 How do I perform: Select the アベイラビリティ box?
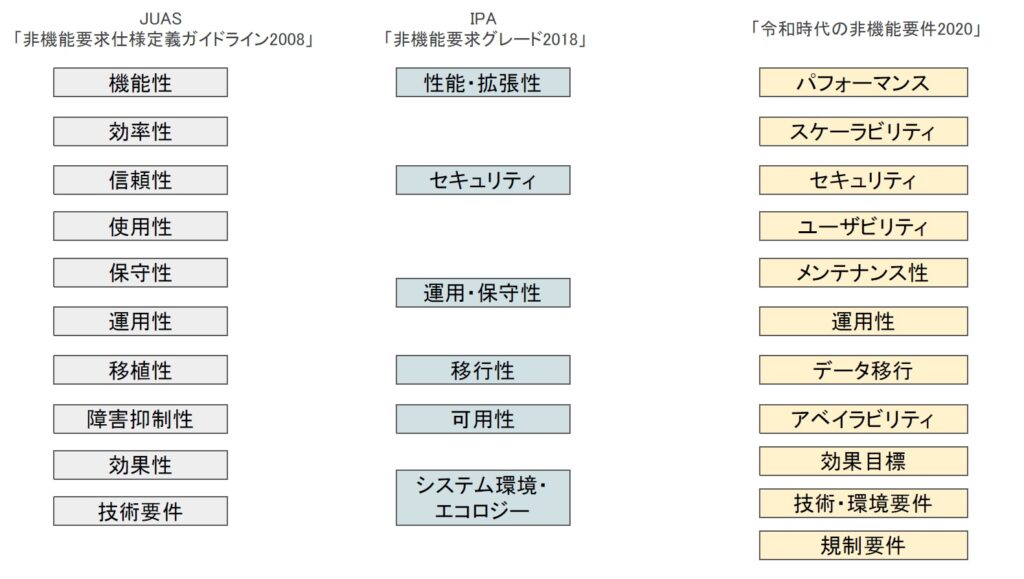pyautogui.click(x=863, y=419)
